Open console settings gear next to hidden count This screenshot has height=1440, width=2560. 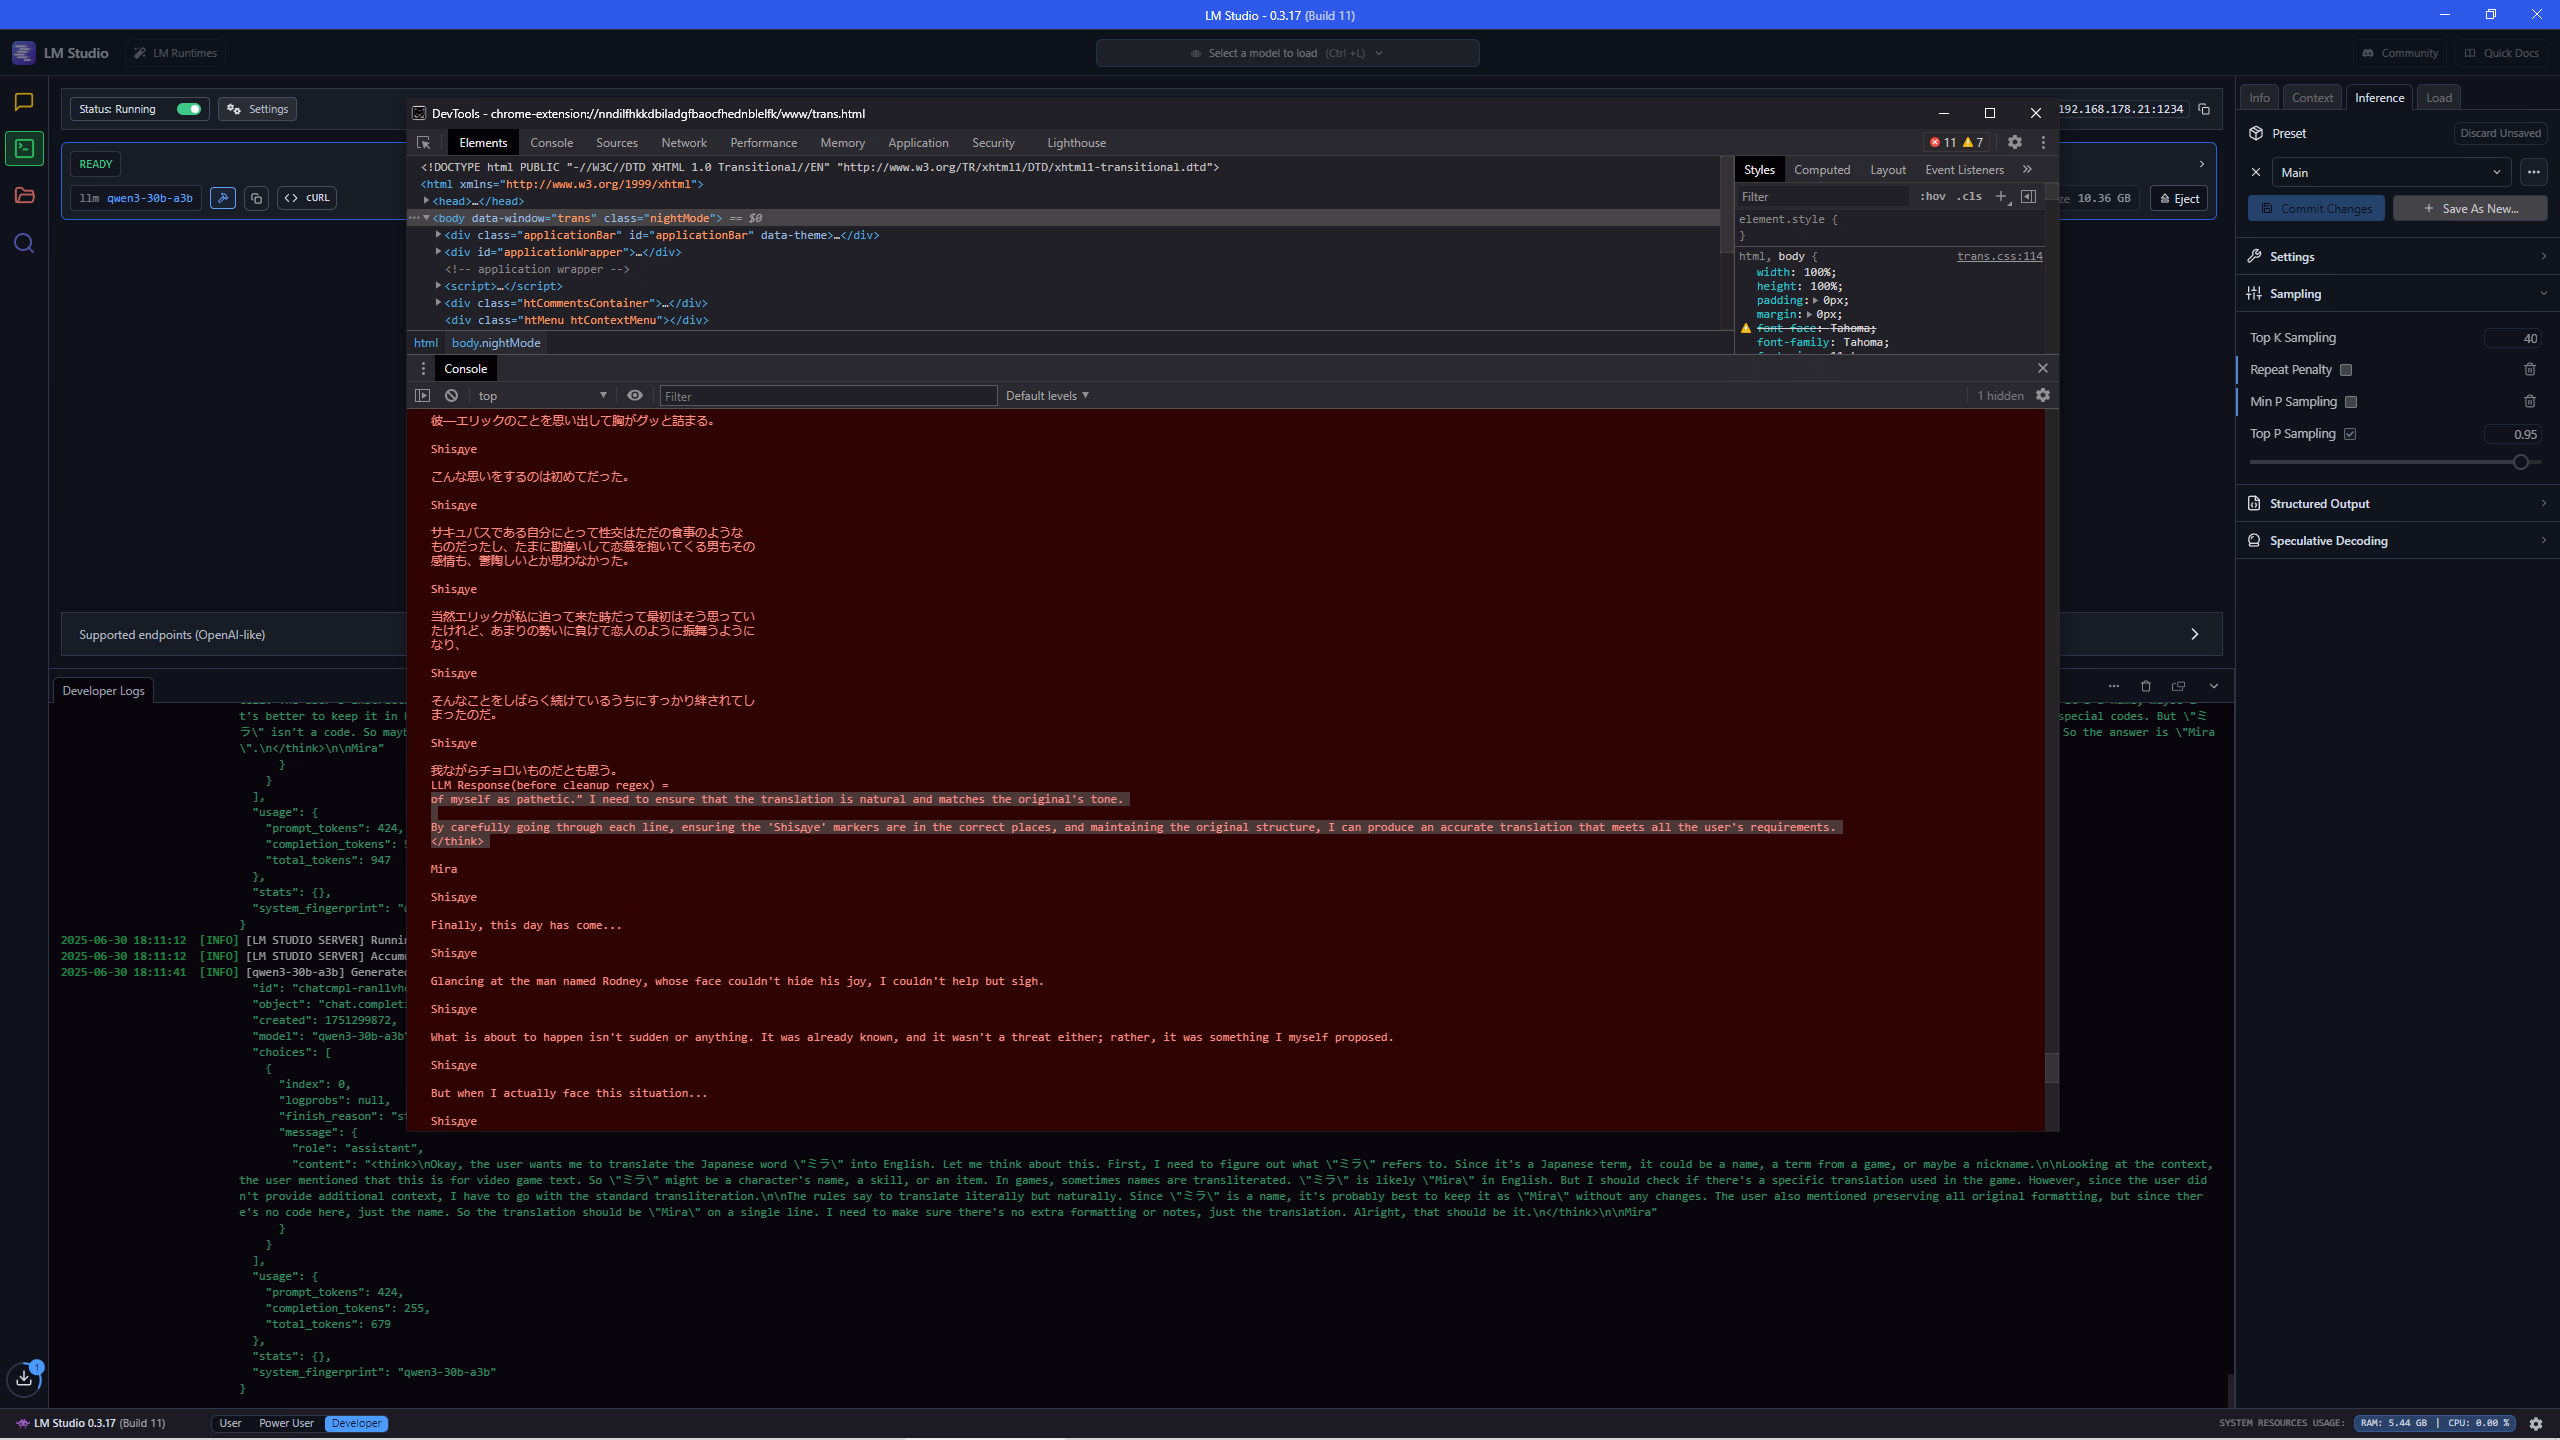pos(2043,396)
